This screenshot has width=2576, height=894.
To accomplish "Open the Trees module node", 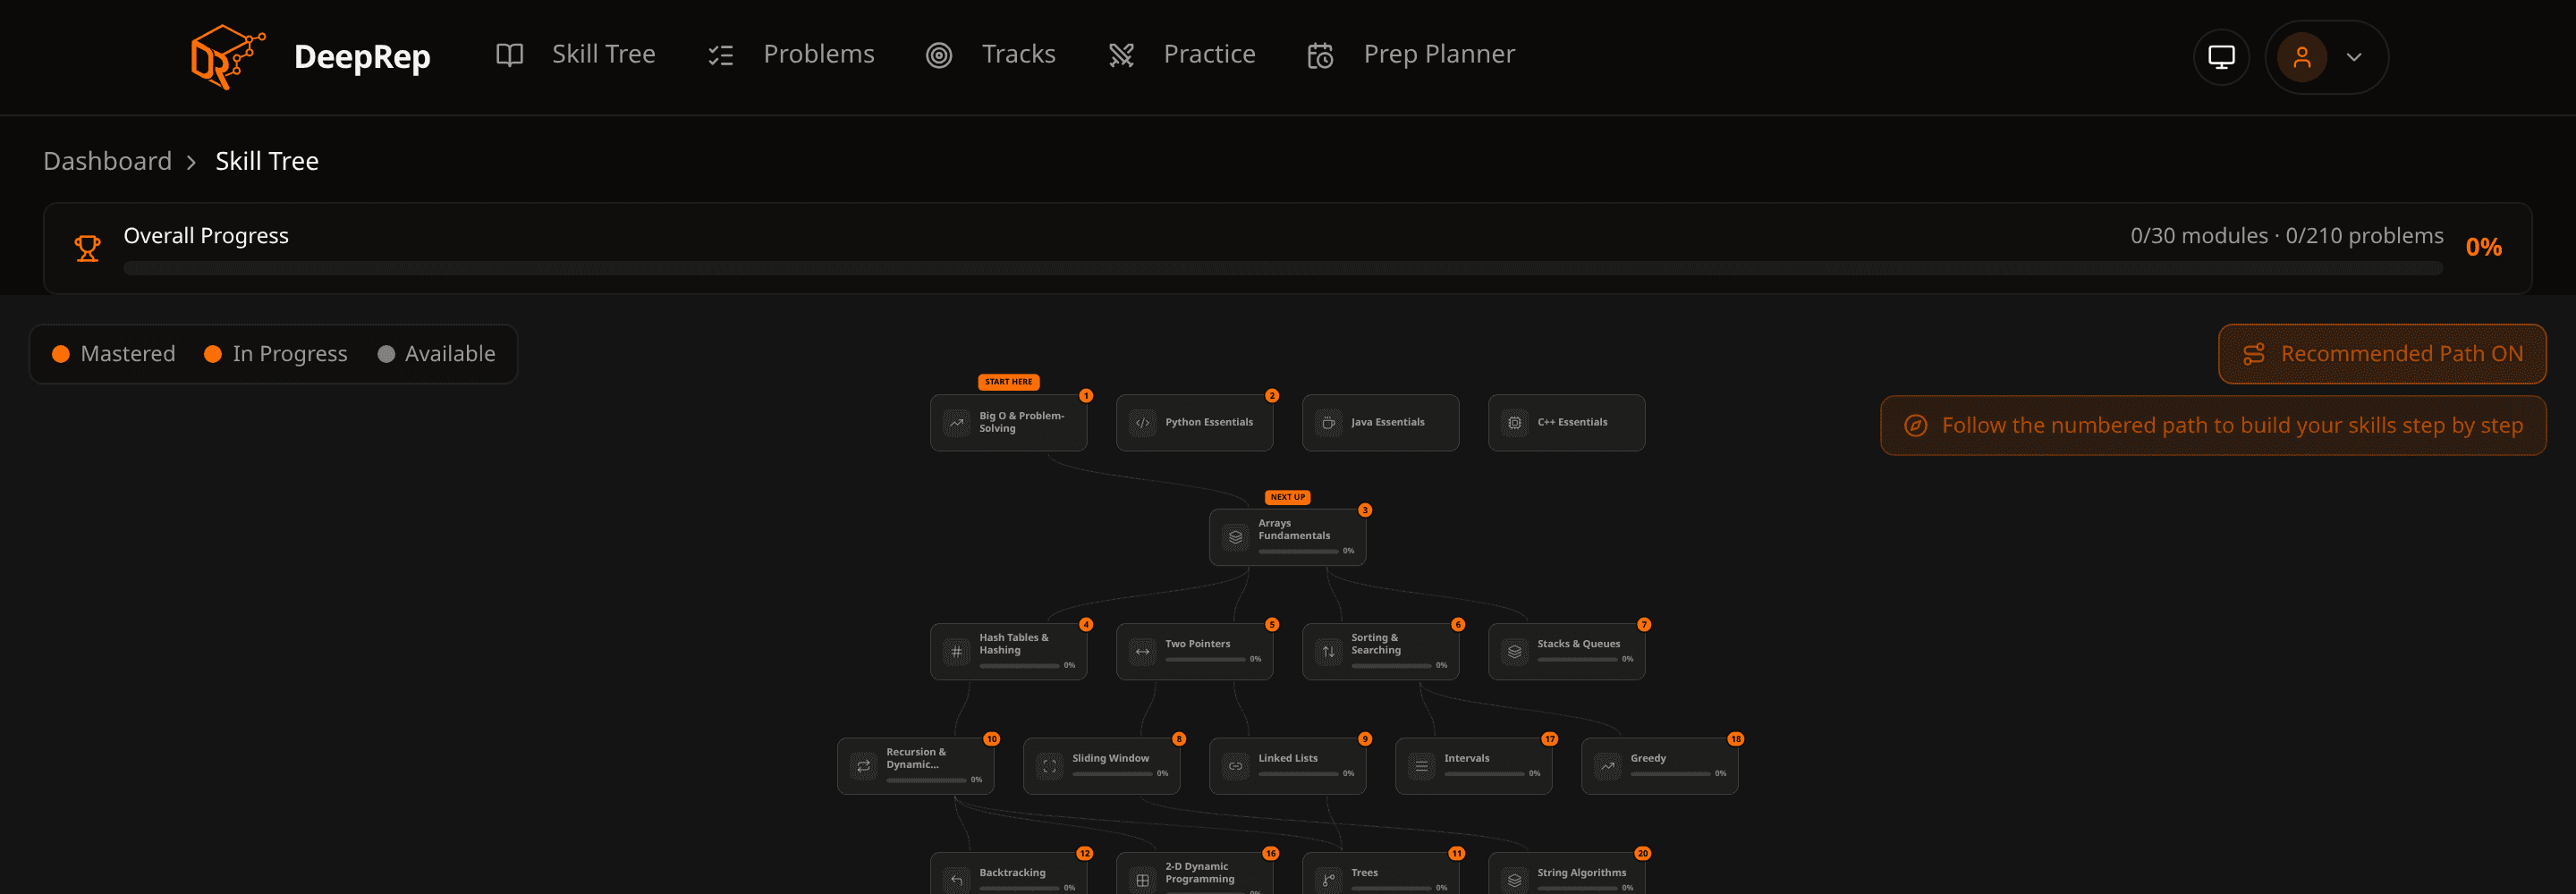I will (1380, 874).
